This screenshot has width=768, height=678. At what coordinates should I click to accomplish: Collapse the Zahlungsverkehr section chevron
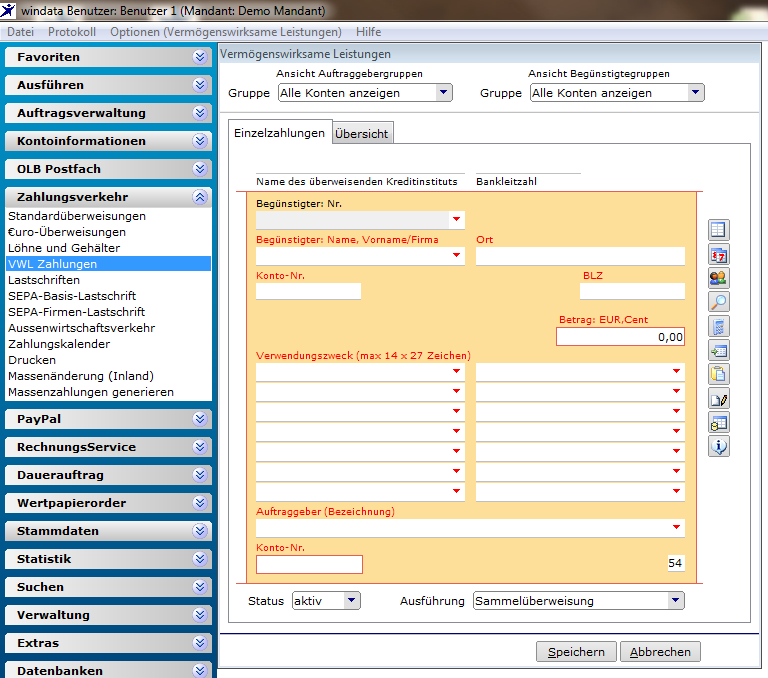pyautogui.click(x=200, y=197)
